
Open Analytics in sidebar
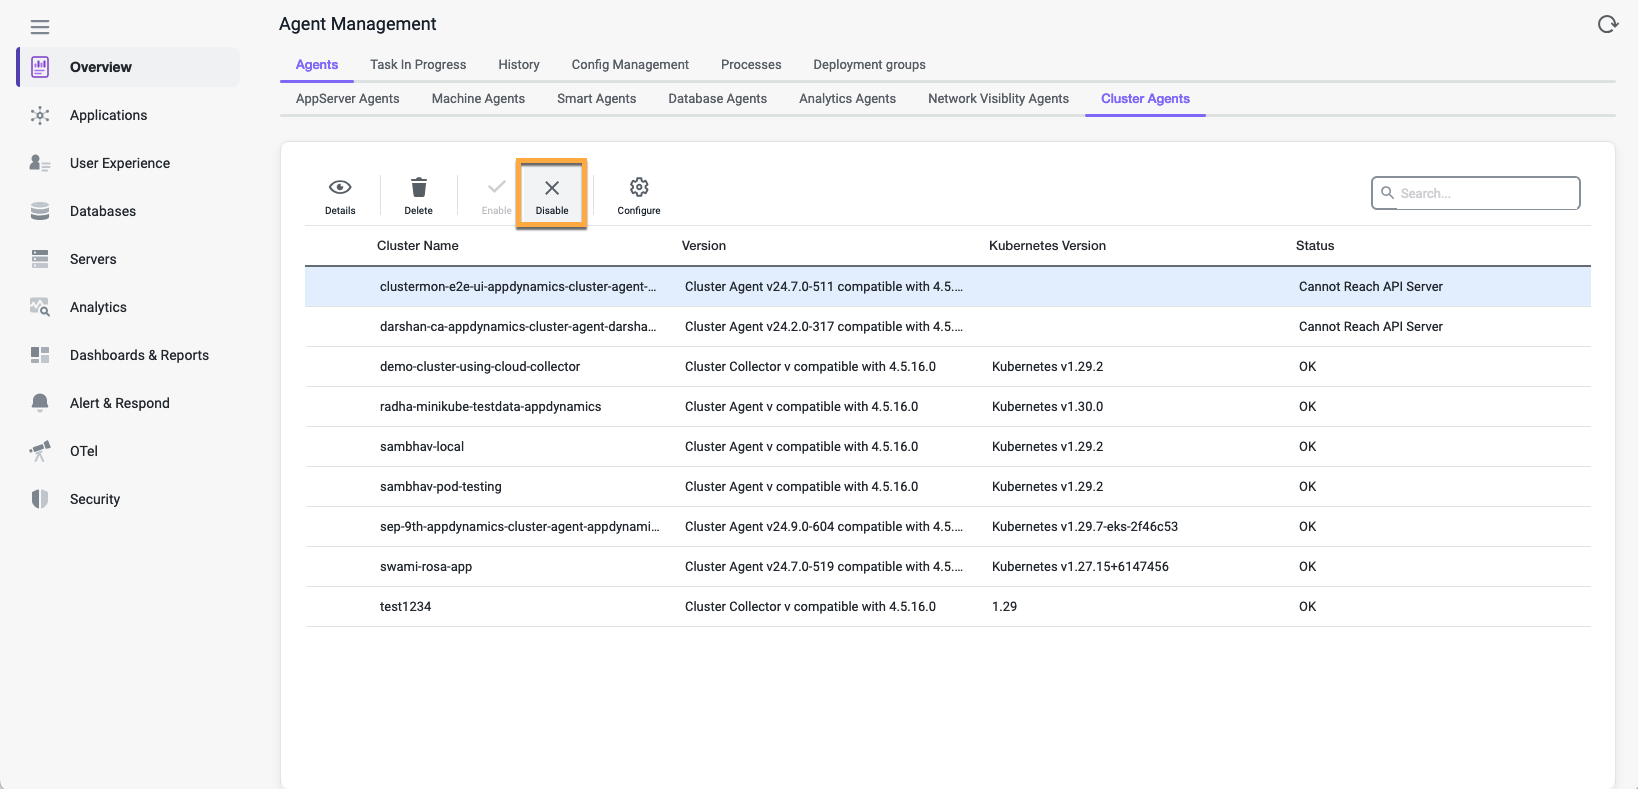click(x=128, y=307)
